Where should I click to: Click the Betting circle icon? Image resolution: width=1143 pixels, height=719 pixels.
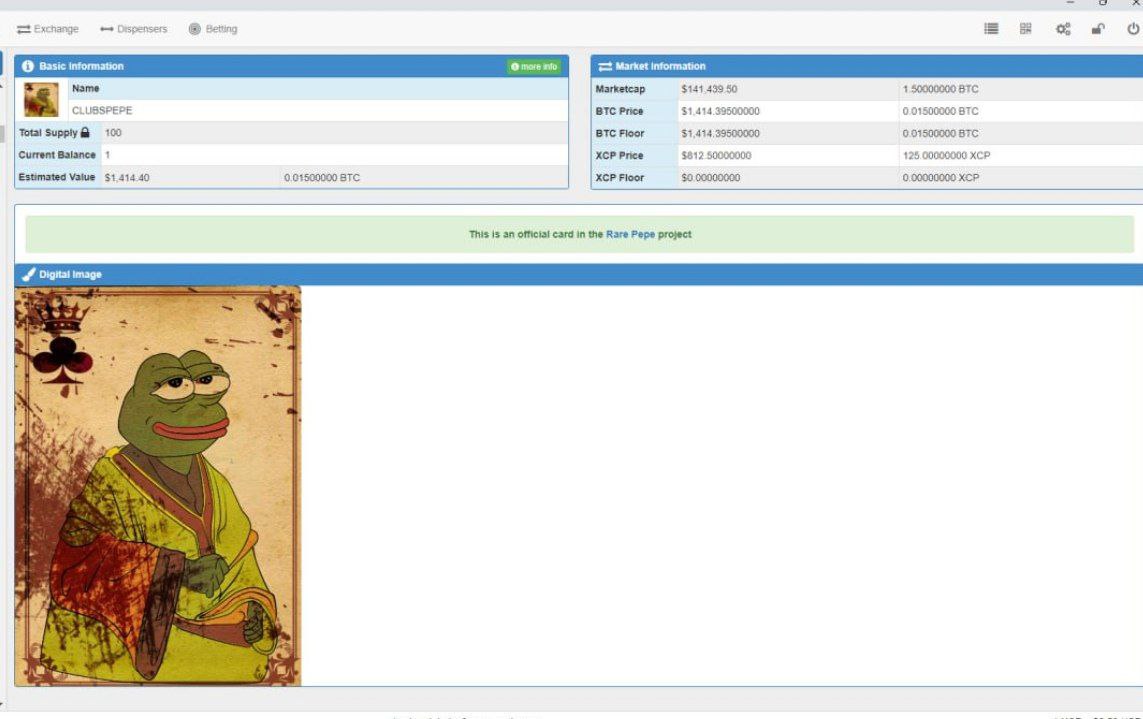pyautogui.click(x=195, y=29)
